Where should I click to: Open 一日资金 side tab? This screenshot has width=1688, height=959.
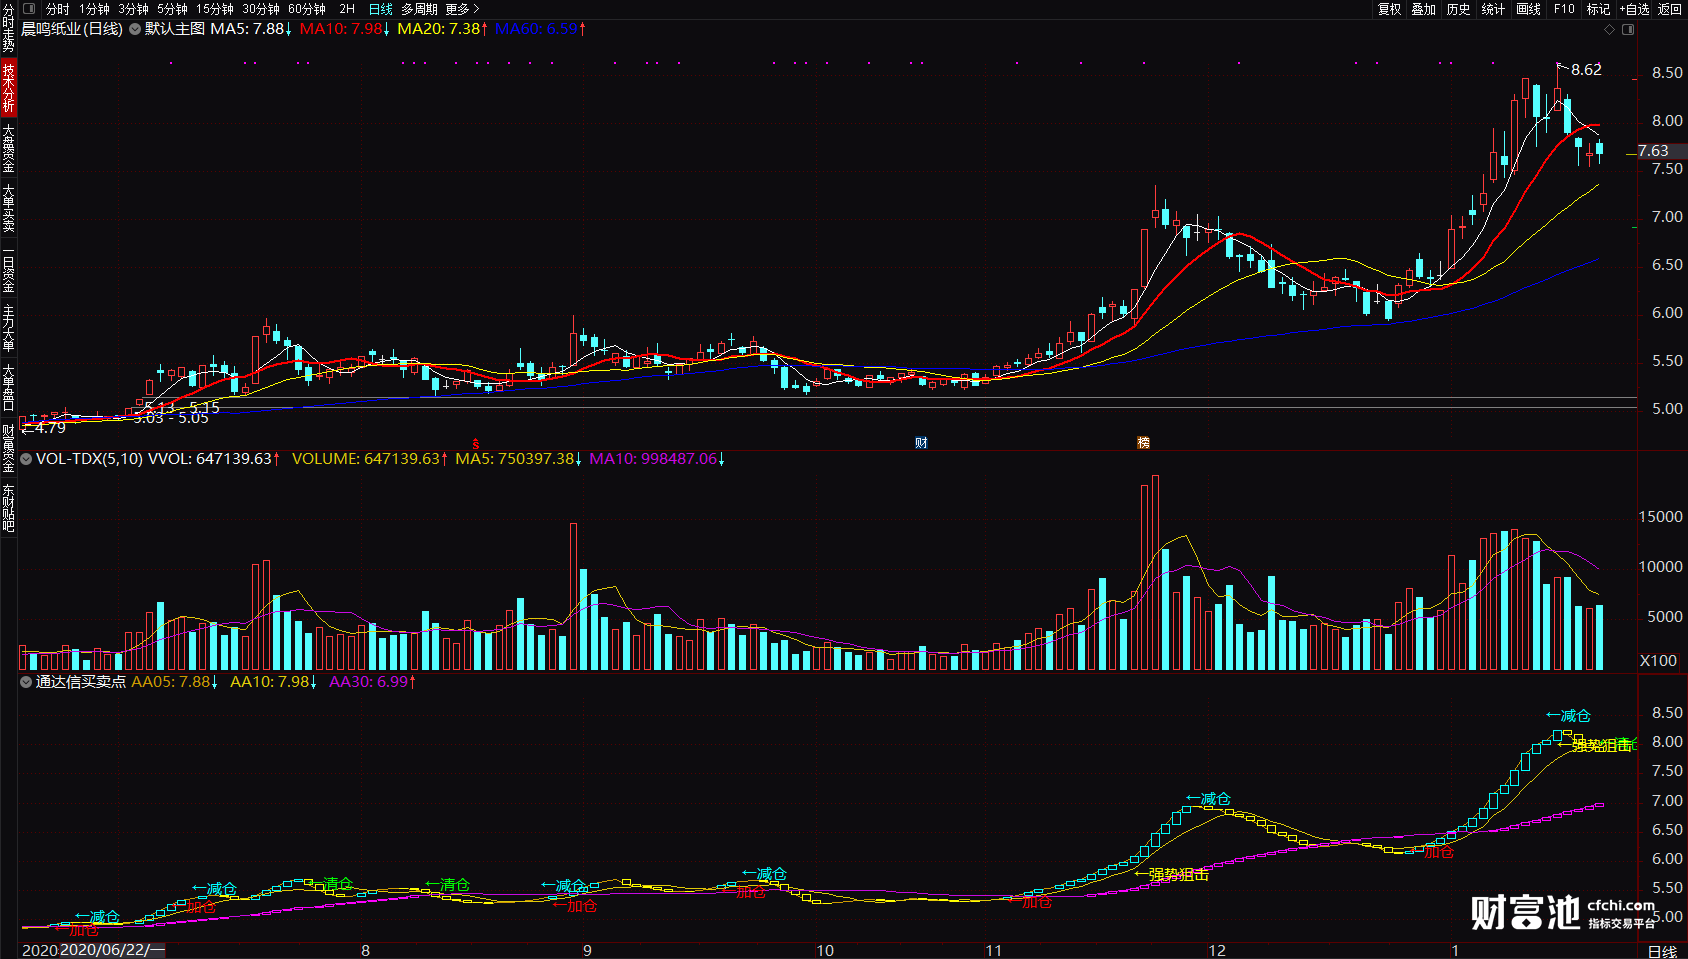pyautogui.click(x=8, y=268)
